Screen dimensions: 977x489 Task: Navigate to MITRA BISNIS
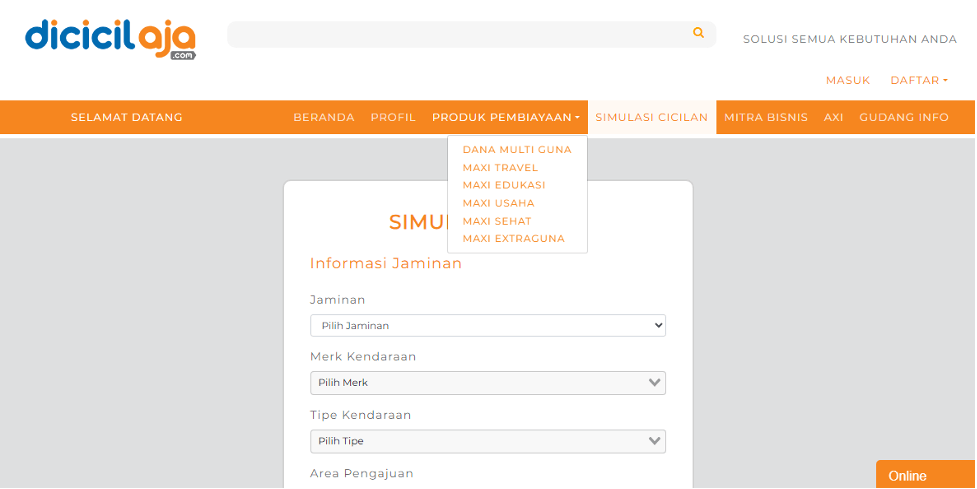[x=766, y=117]
